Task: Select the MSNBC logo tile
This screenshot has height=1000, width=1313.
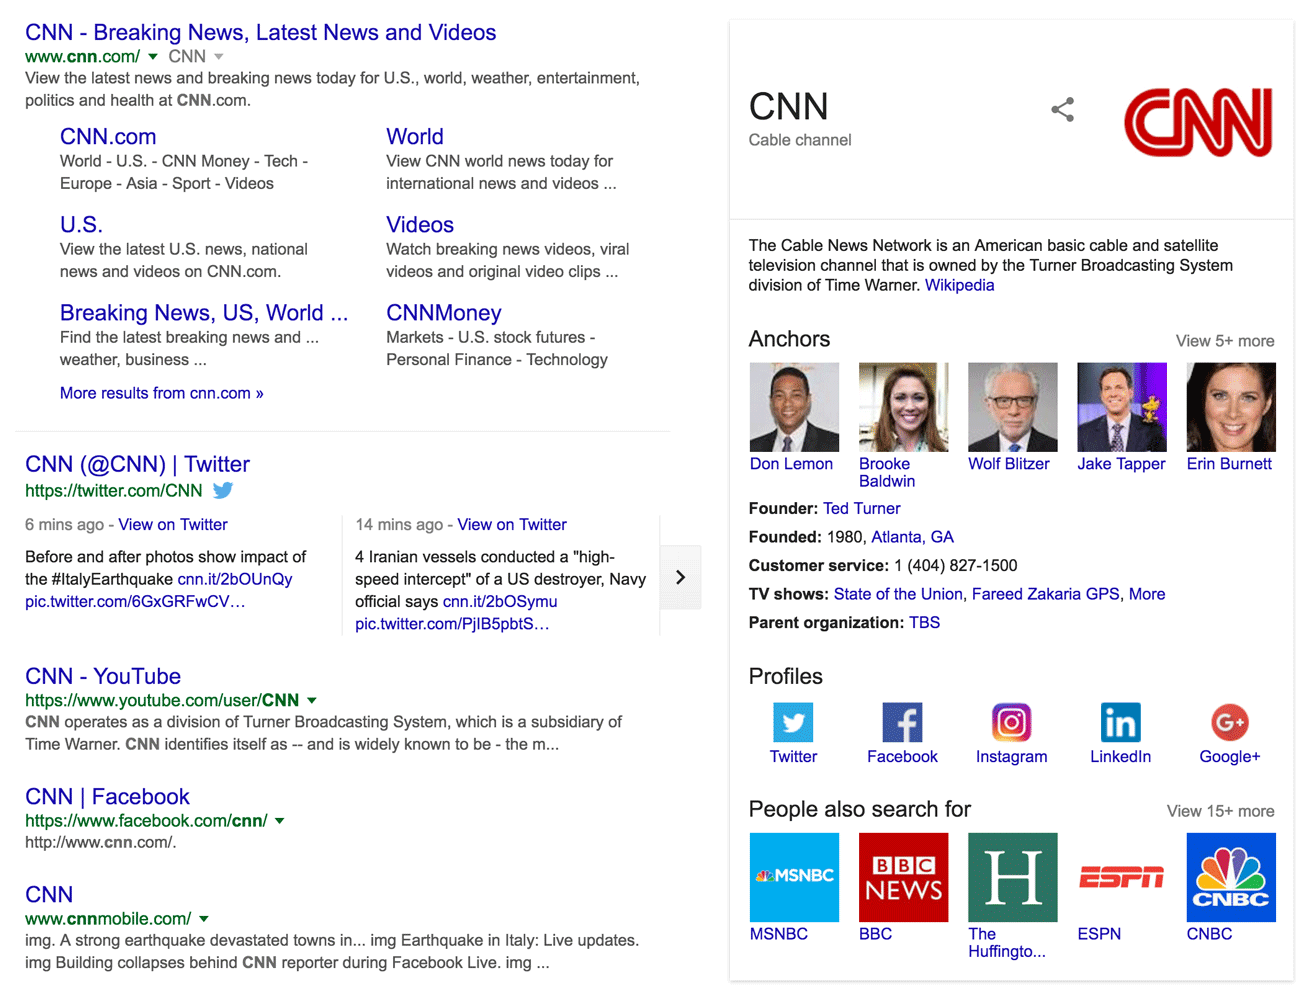Action: click(794, 877)
